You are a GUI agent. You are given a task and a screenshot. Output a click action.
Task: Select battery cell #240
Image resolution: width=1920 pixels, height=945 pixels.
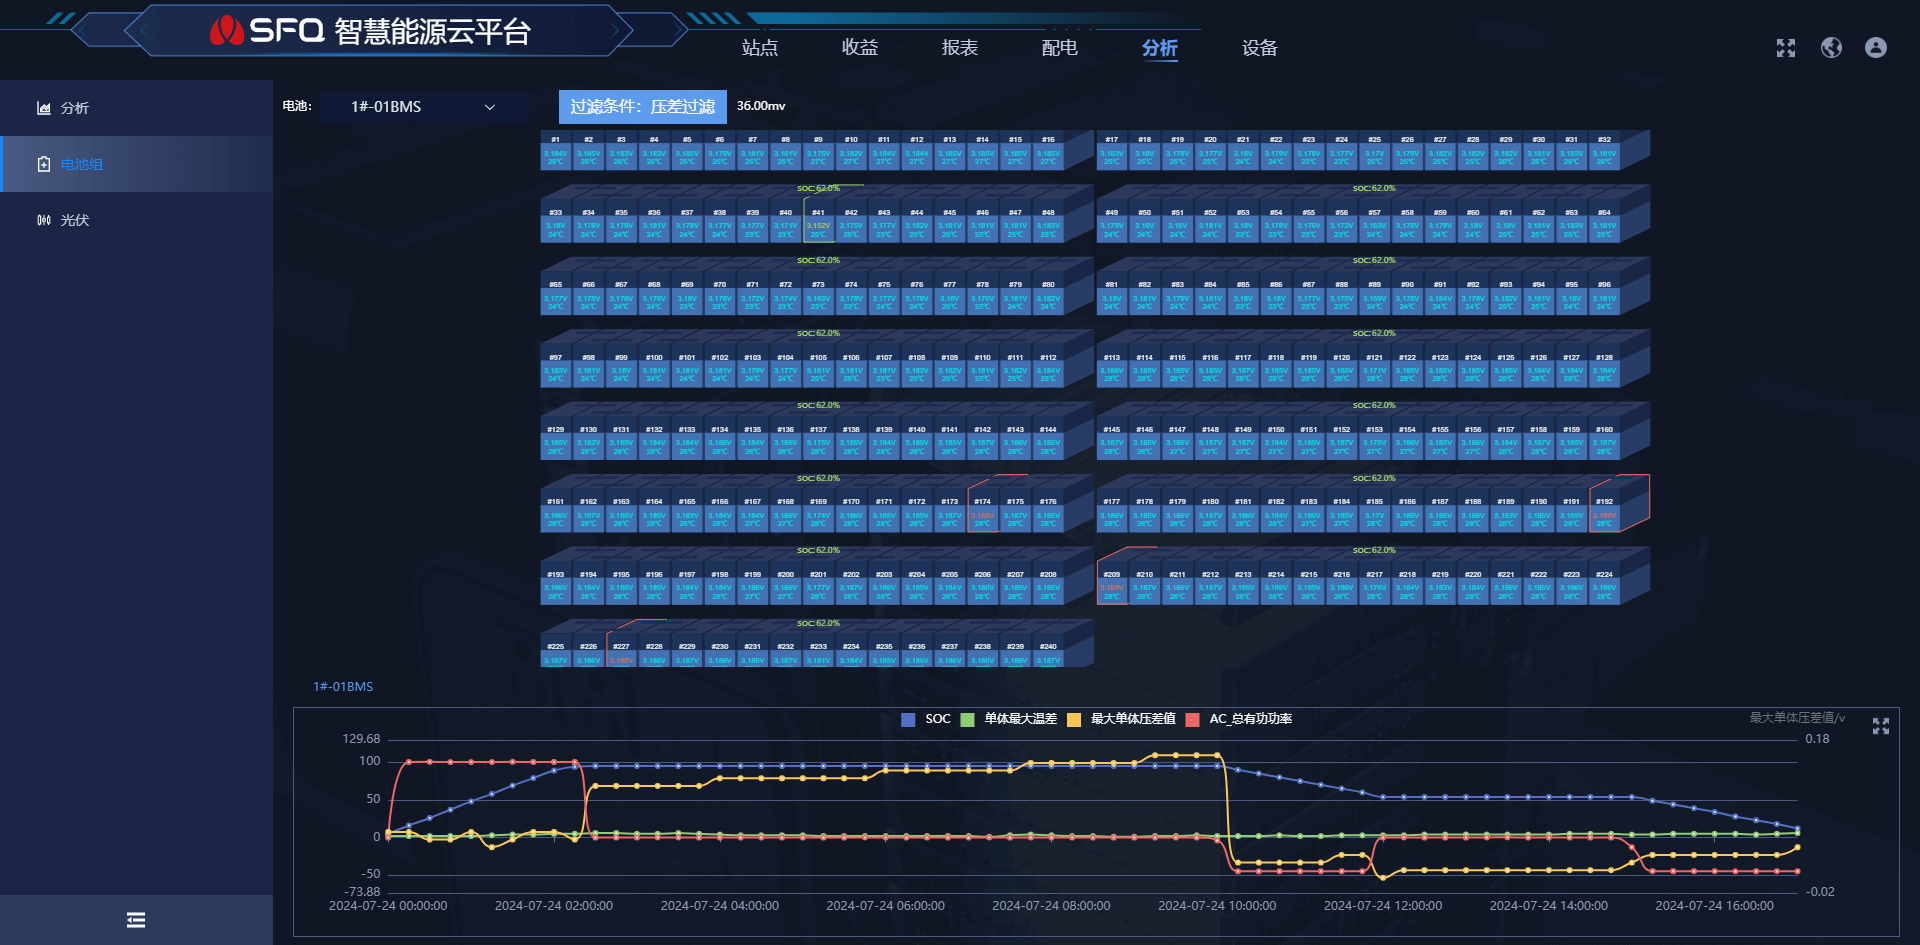click(1048, 654)
